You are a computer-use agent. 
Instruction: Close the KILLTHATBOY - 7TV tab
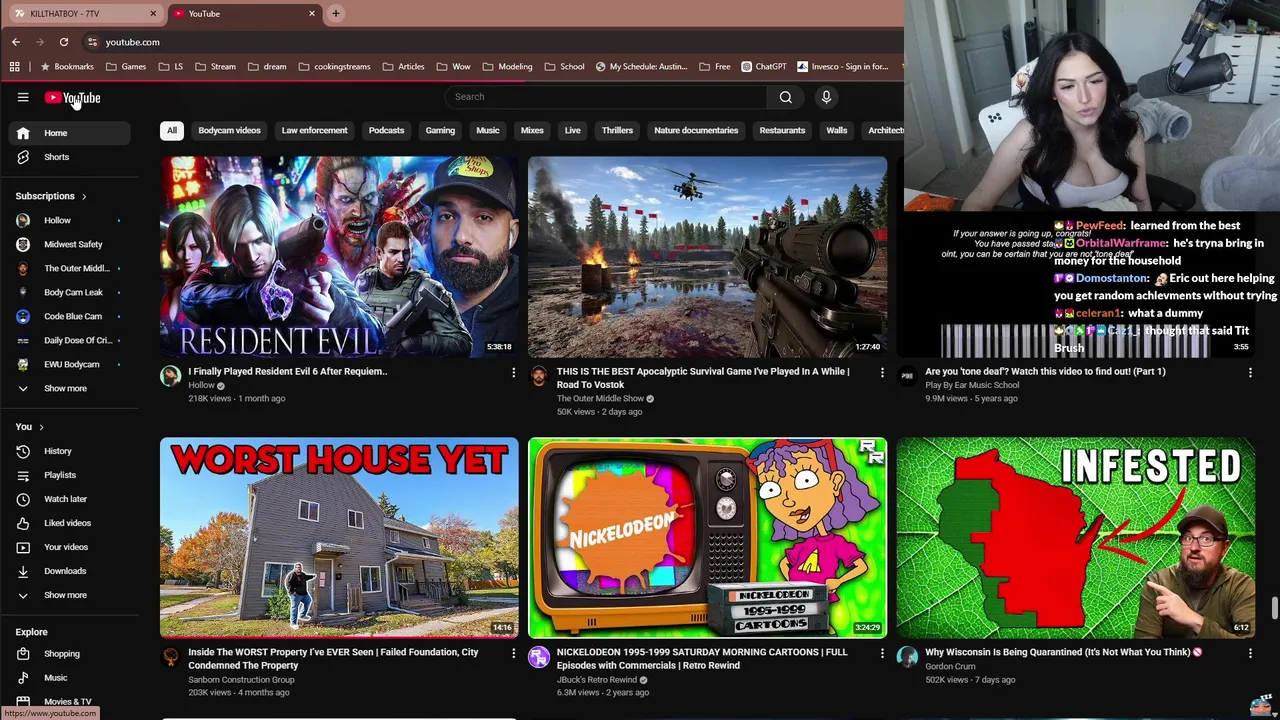click(x=153, y=14)
